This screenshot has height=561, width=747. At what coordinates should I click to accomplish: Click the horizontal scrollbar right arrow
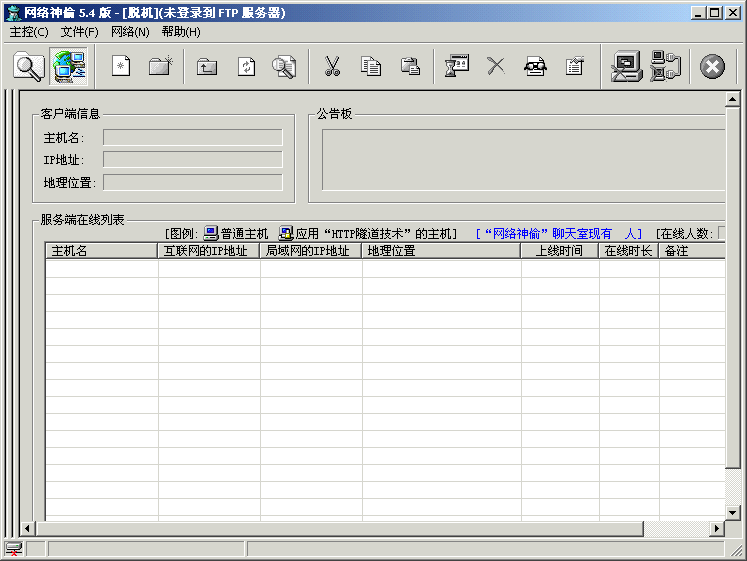click(716, 528)
